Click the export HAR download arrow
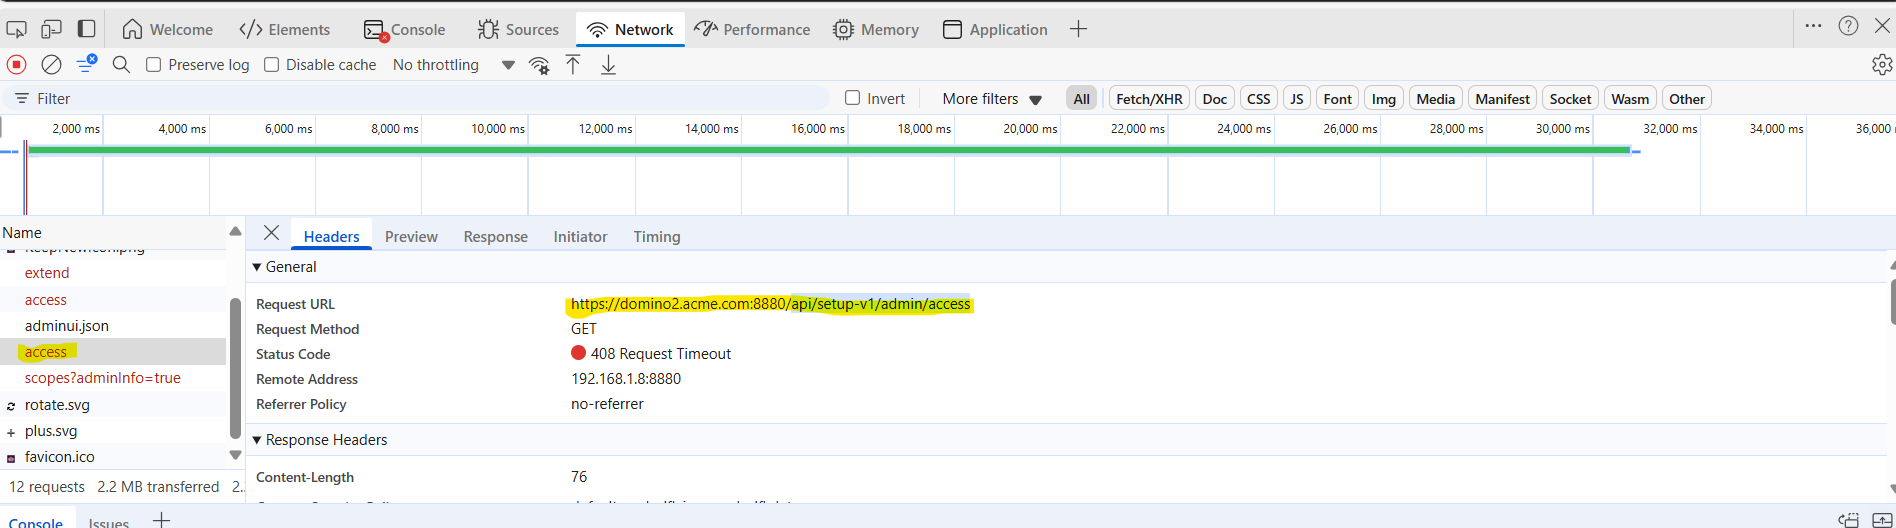This screenshot has width=1896, height=528. [x=608, y=65]
